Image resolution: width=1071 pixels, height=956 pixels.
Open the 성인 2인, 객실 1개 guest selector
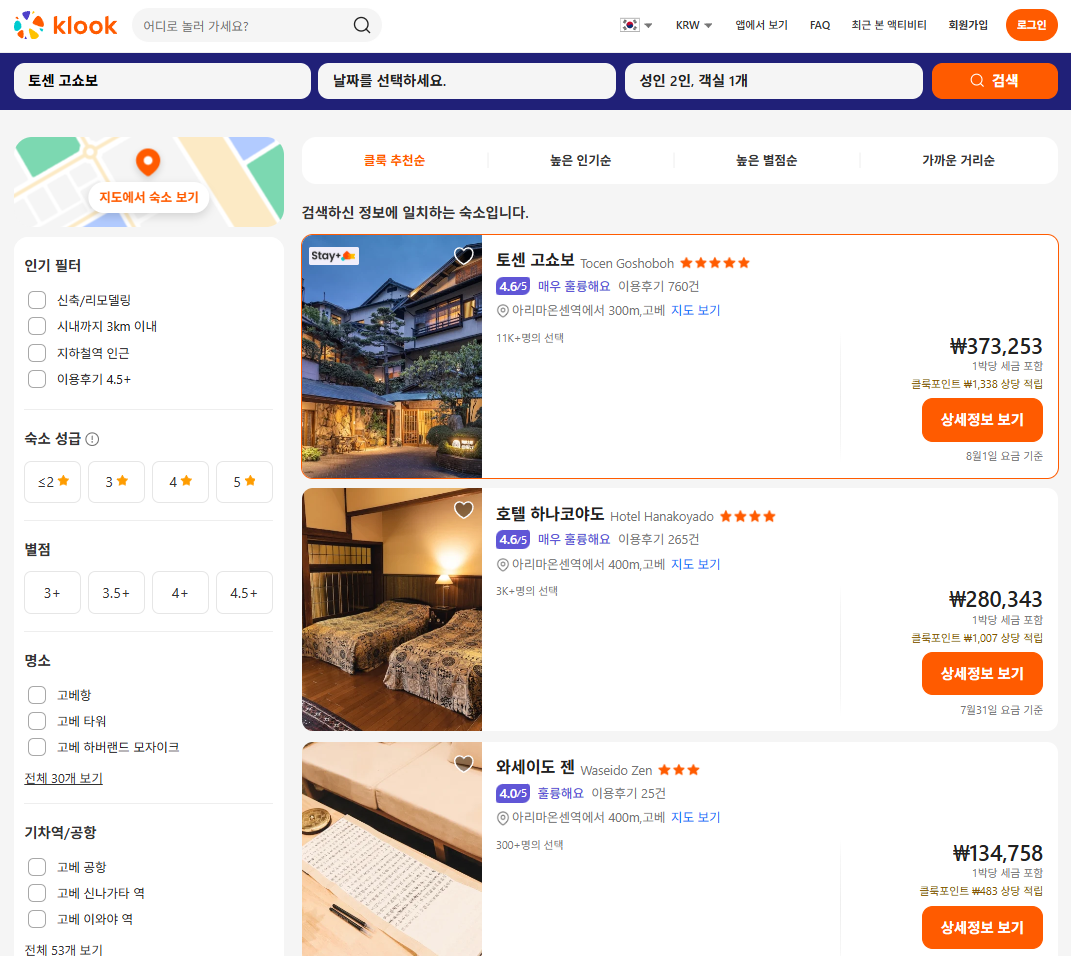click(774, 81)
